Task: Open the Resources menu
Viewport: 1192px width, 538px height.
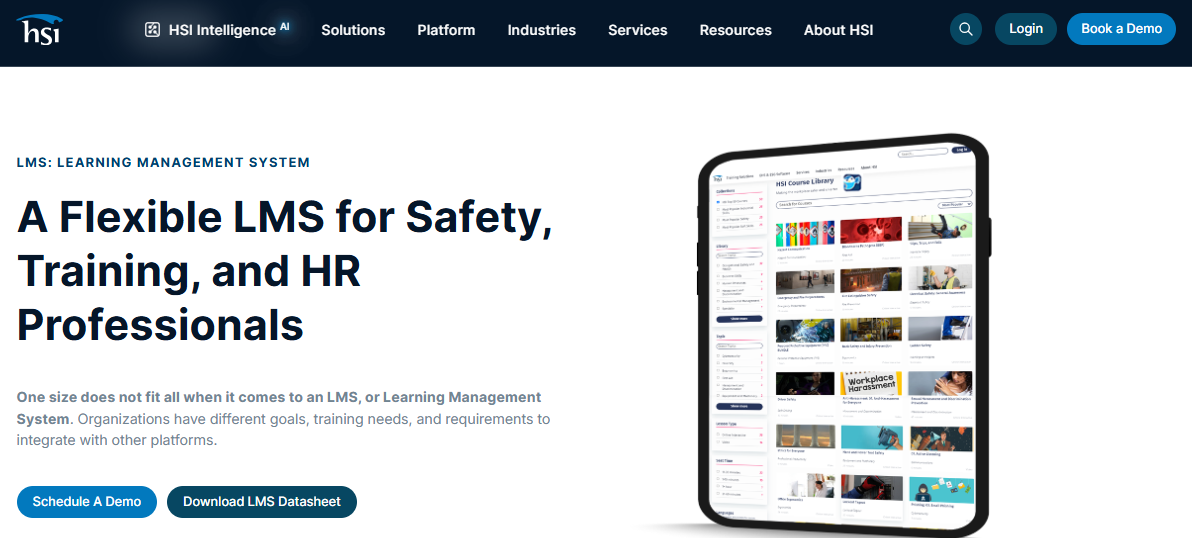Action: coord(735,30)
